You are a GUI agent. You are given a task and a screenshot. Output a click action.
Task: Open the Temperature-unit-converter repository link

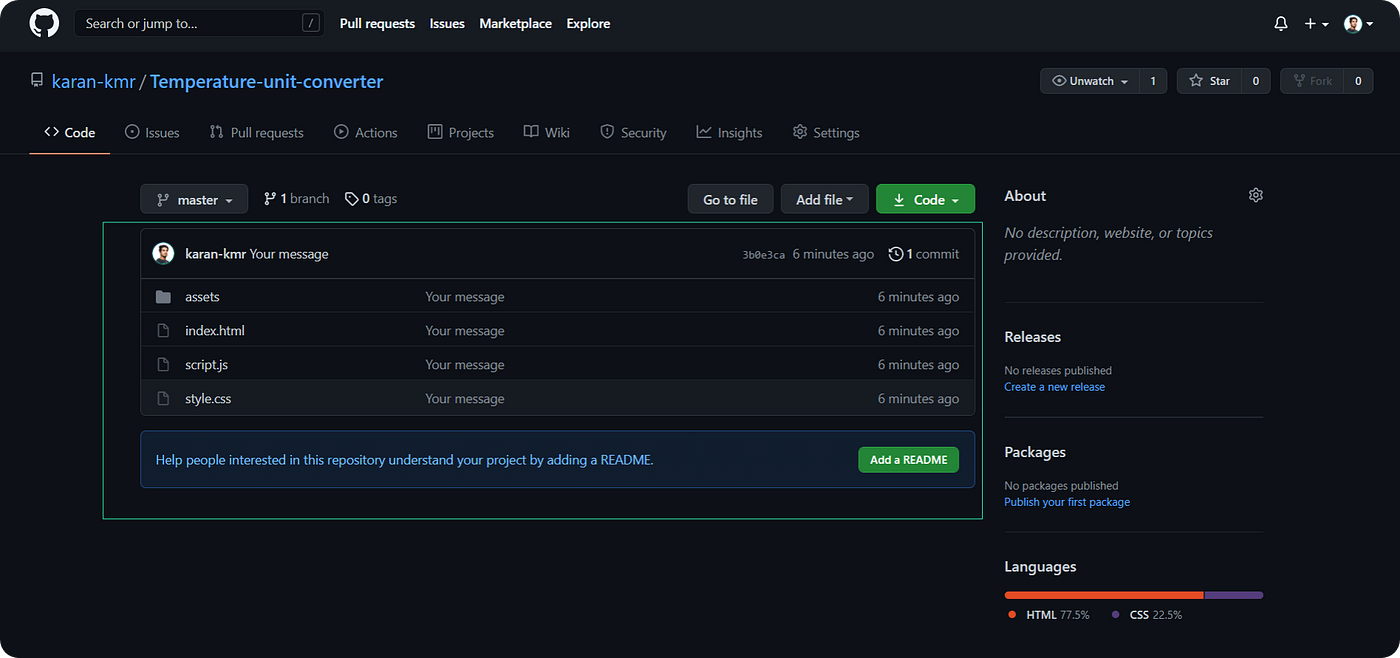point(267,81)
